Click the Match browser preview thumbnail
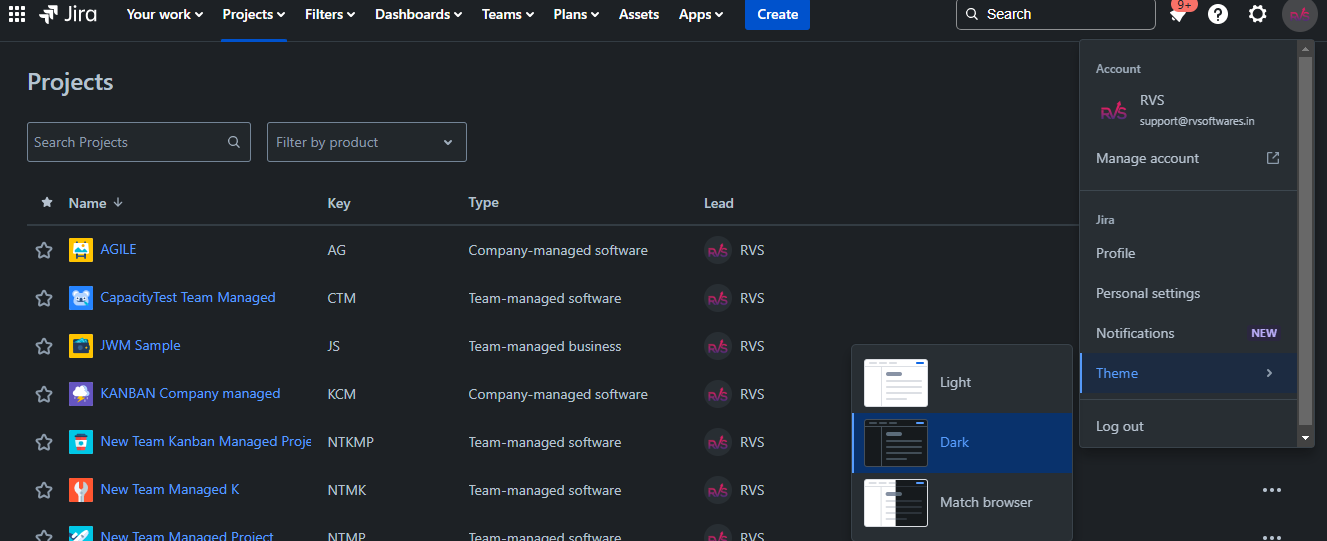This screenshot has height=541, width=1327. 896,503
